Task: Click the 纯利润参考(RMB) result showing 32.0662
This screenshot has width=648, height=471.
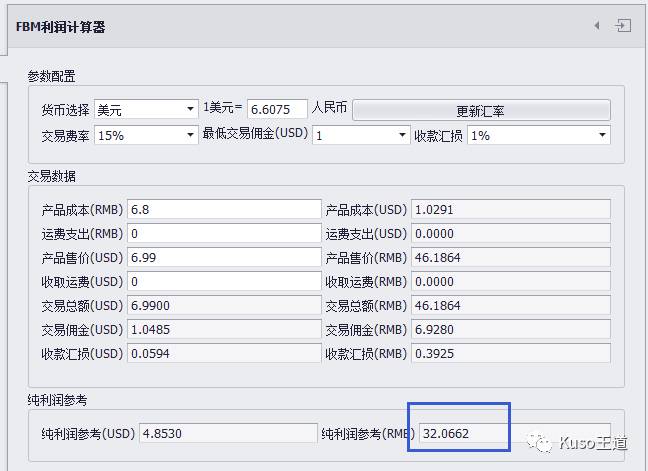Action: (513, 434)
